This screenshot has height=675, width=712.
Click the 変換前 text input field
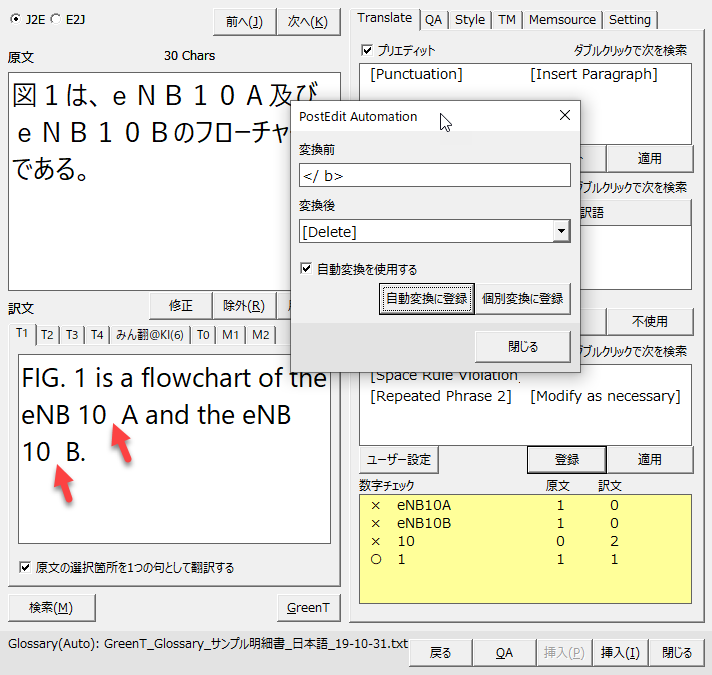[434, 176]
